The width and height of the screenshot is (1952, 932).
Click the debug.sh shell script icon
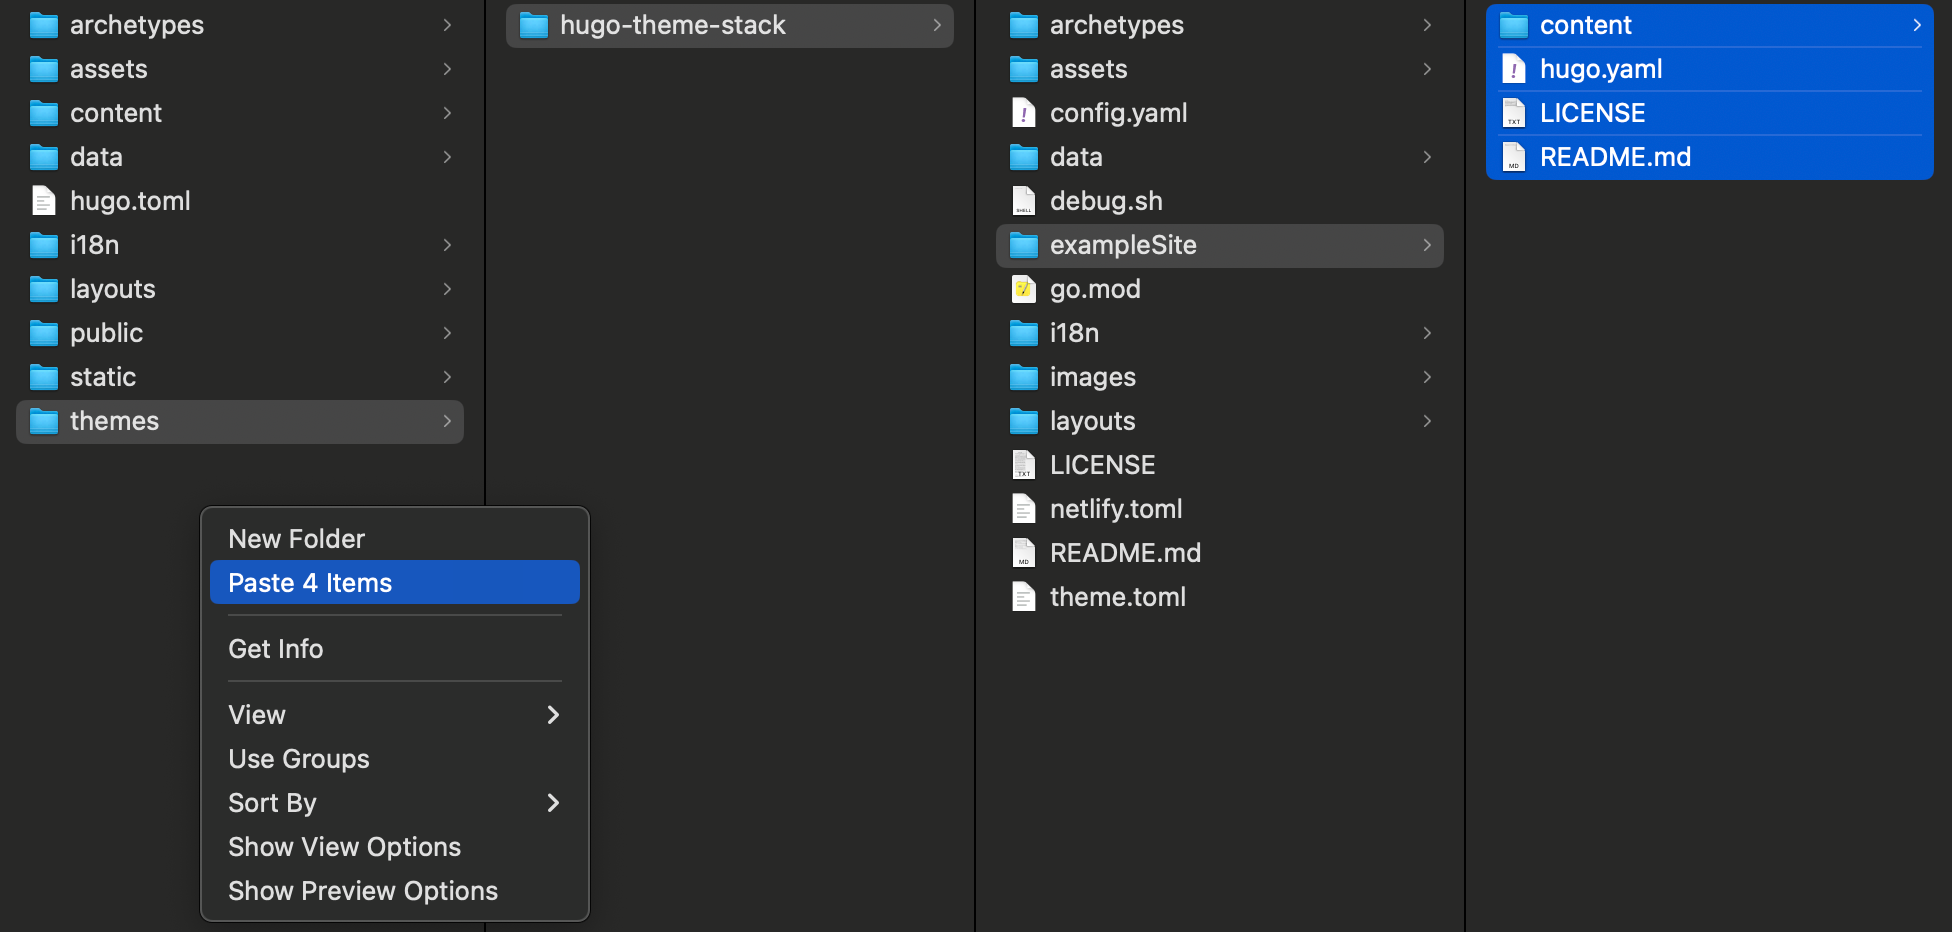1023,201
